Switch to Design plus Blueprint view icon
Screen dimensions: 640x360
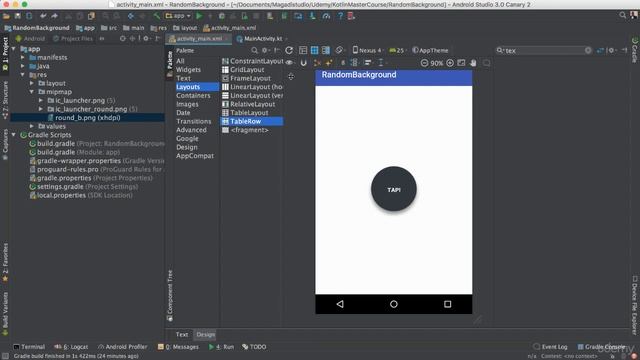(x=326, y=50)
